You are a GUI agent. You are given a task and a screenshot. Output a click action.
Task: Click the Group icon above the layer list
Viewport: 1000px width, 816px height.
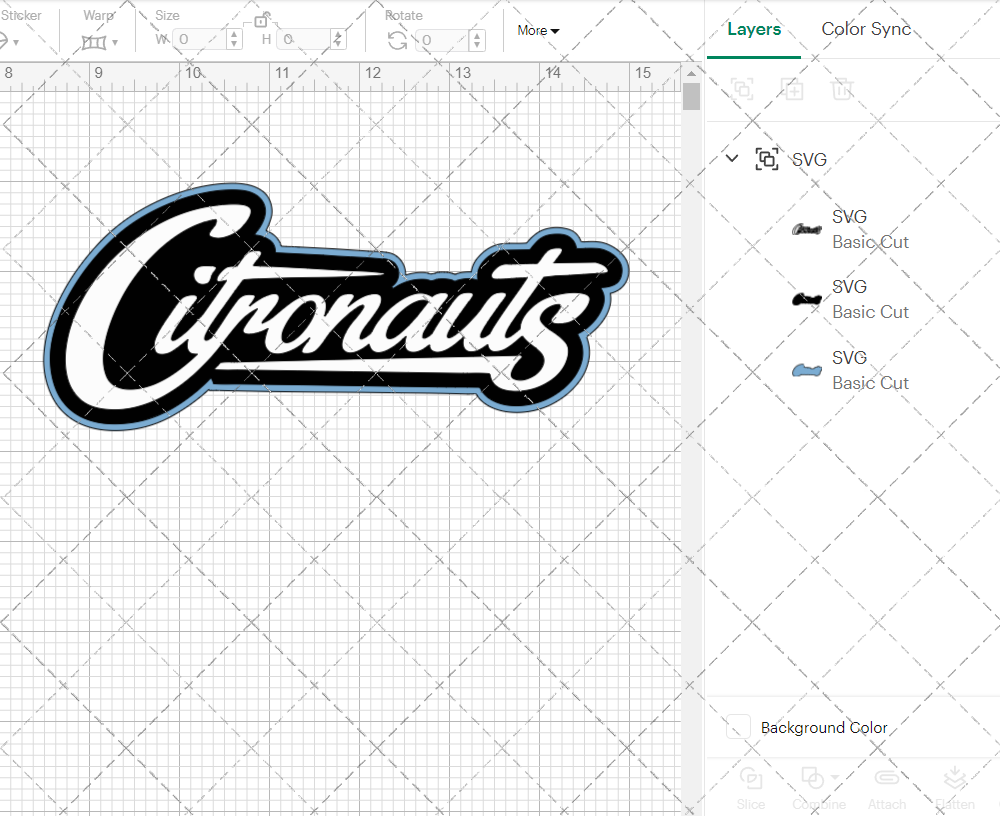click(x=742, y=89)
